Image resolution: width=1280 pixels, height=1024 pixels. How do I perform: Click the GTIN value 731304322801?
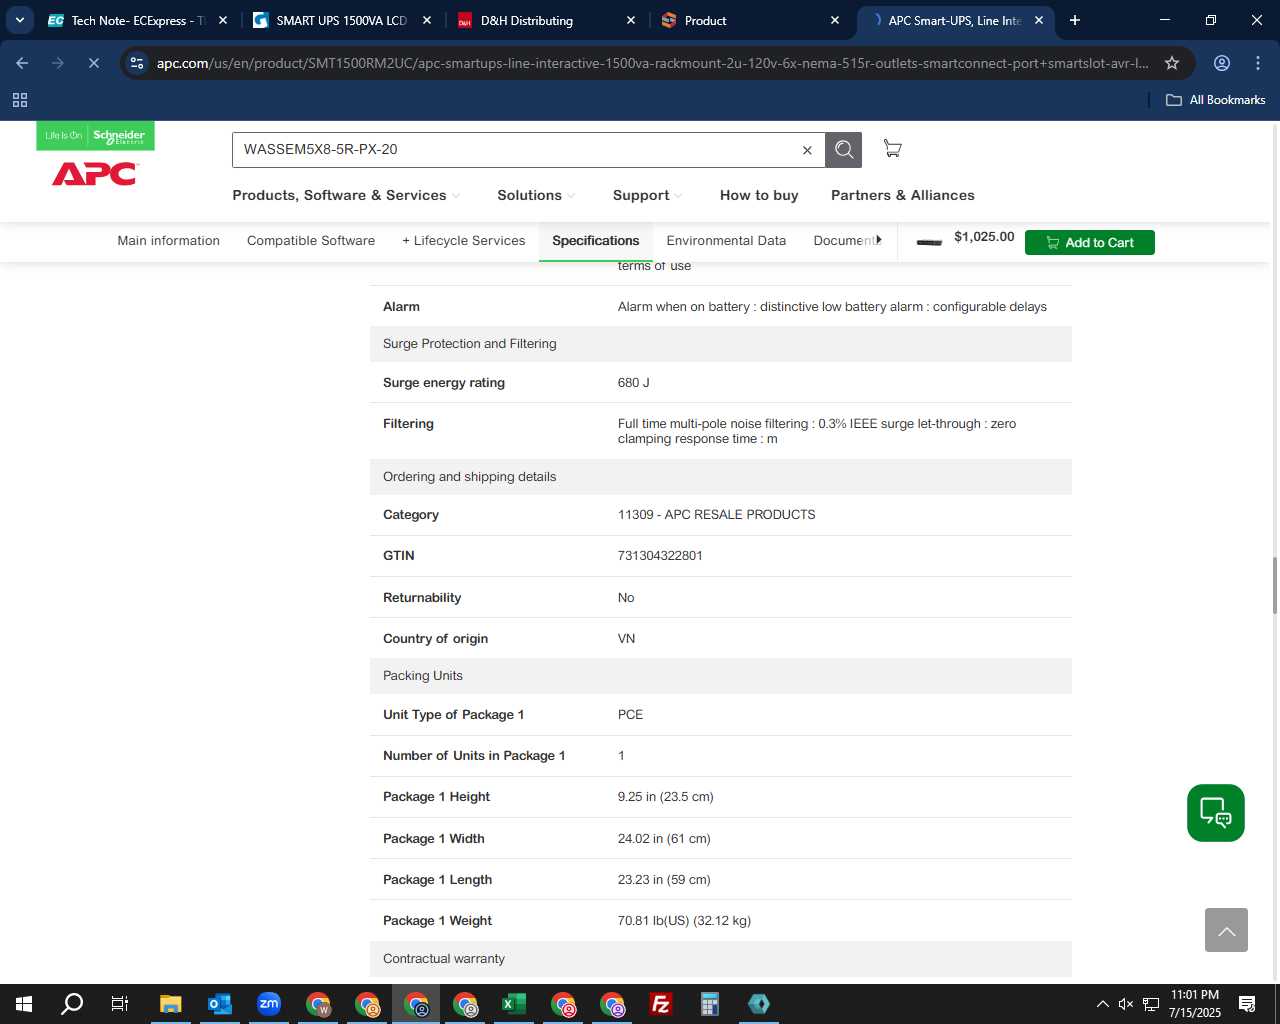coord(660,556)
